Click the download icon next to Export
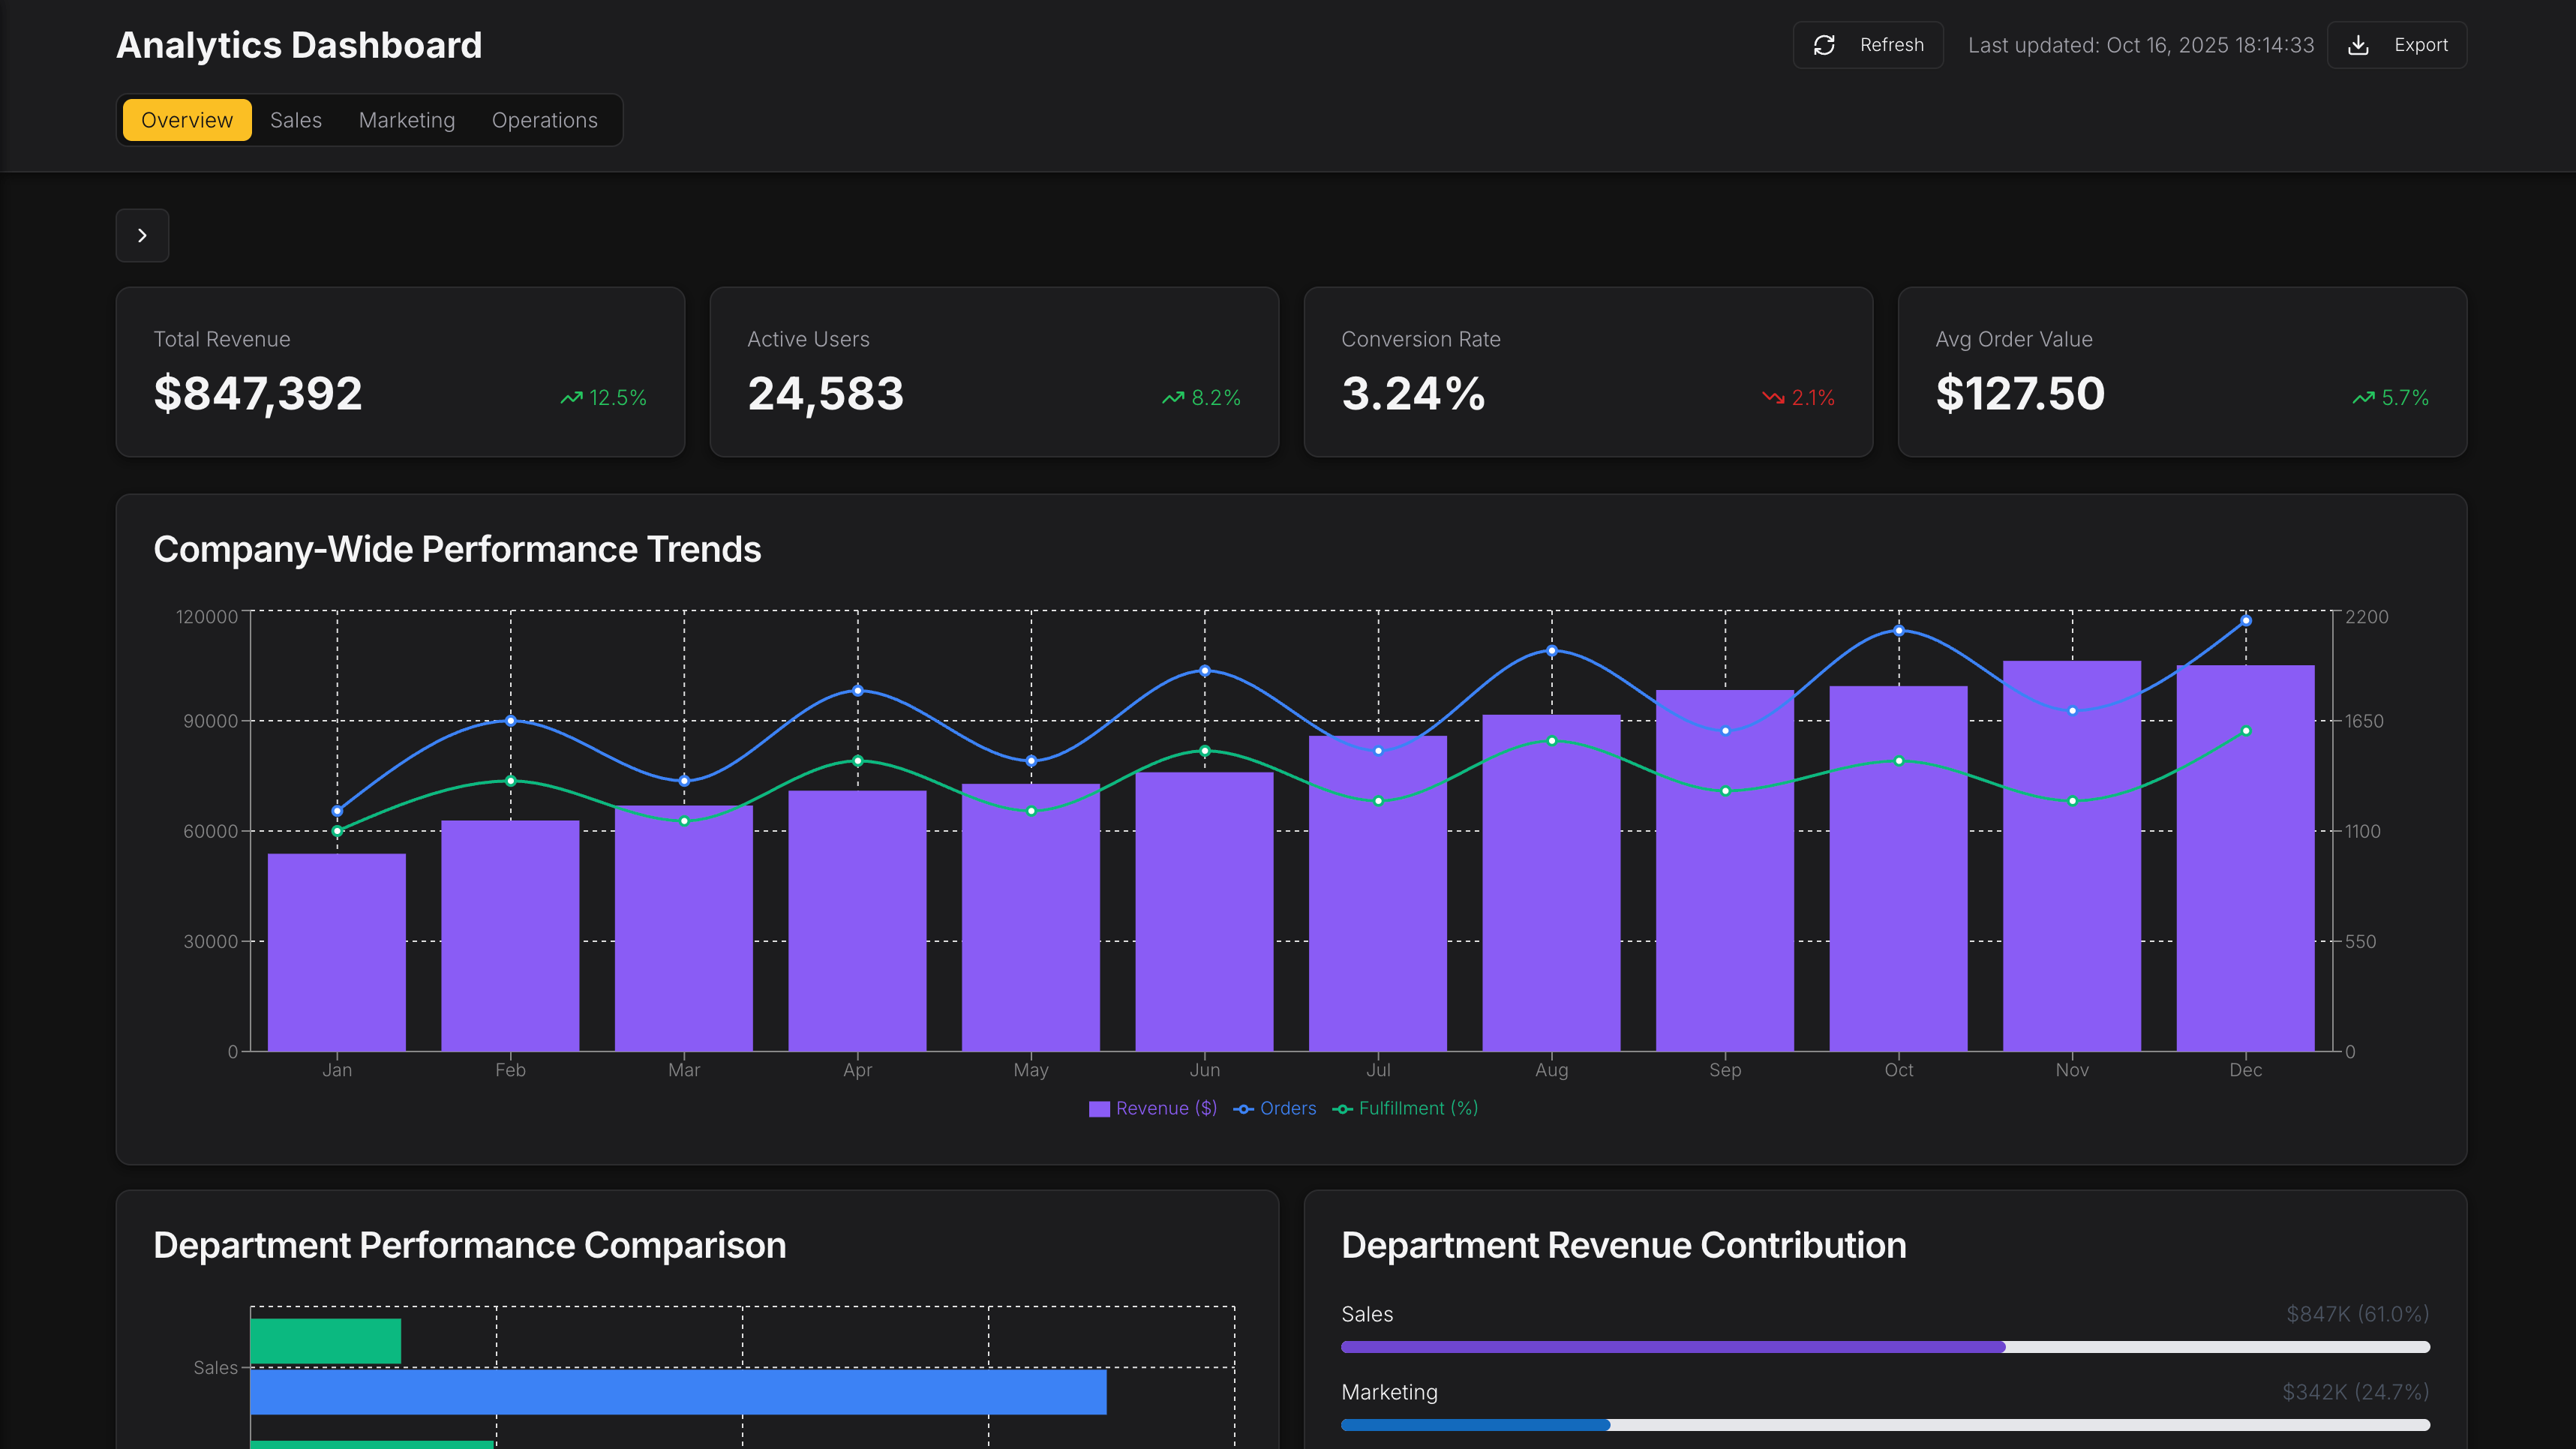 click(2358, 45)
